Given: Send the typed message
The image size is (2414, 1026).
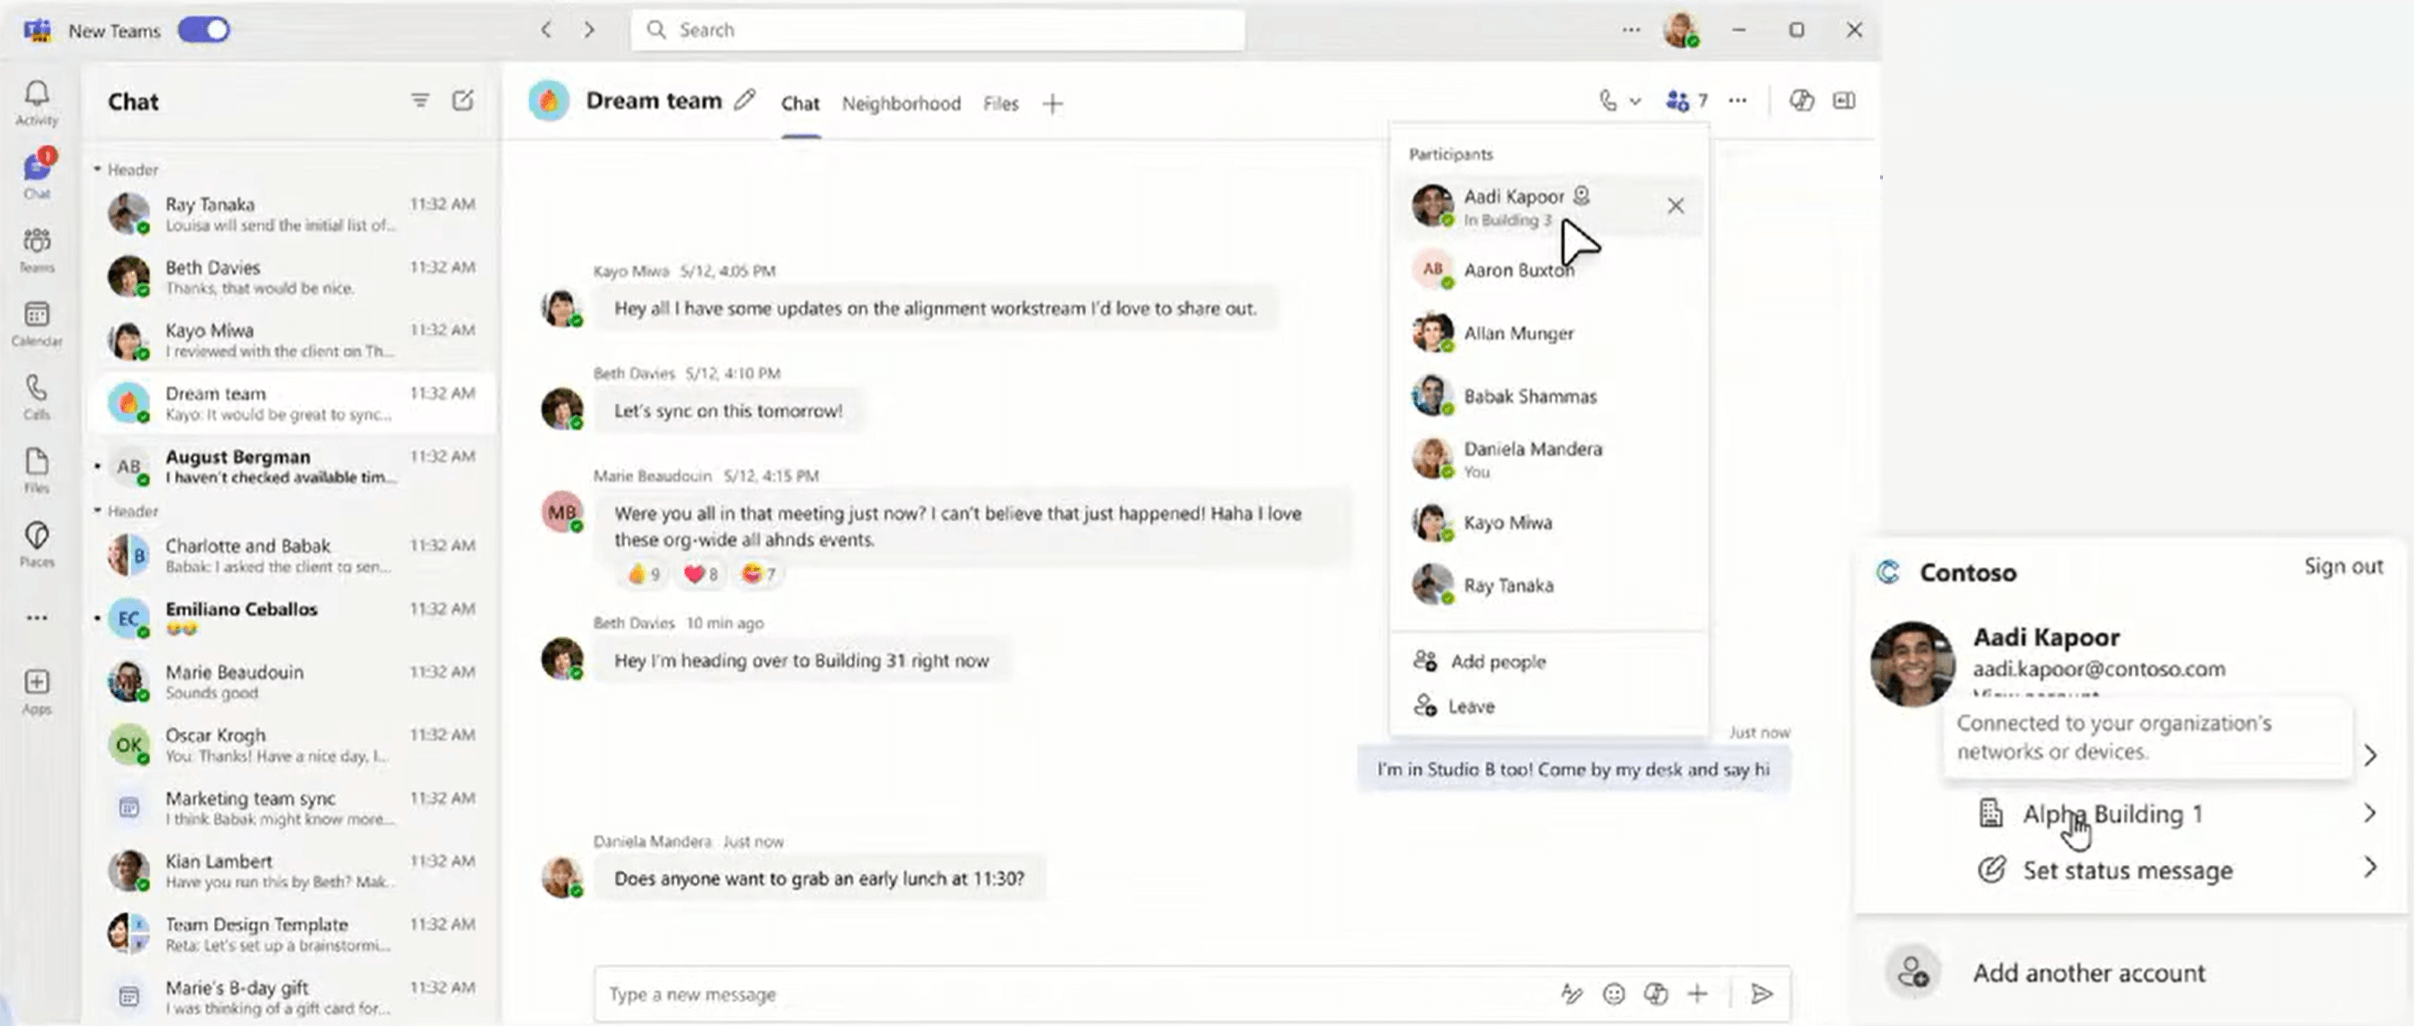Looking at the screenshot, I should (1763, 993).
